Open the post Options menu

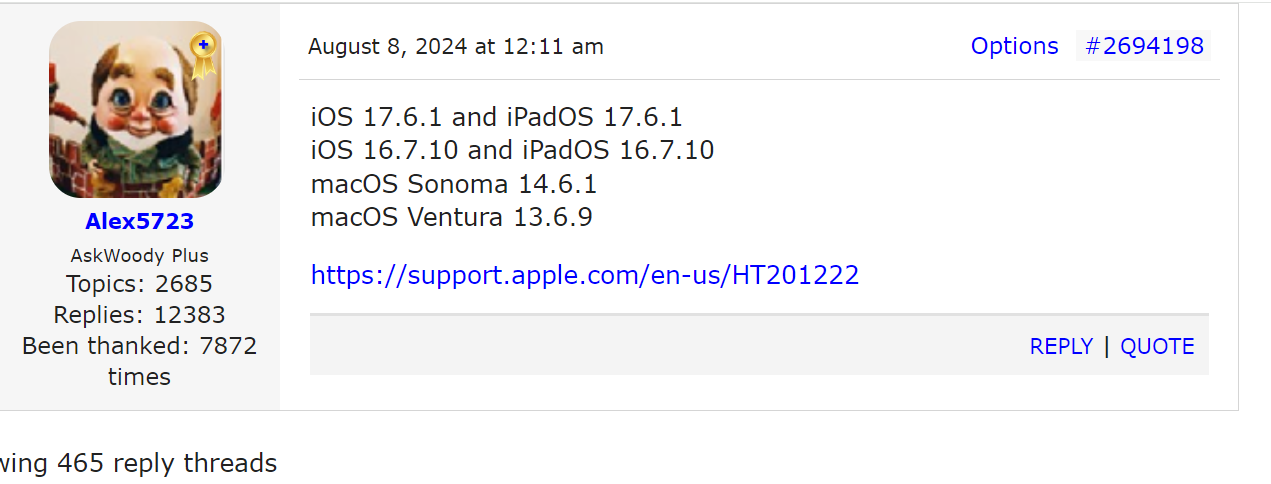(x=1014, y=46)
